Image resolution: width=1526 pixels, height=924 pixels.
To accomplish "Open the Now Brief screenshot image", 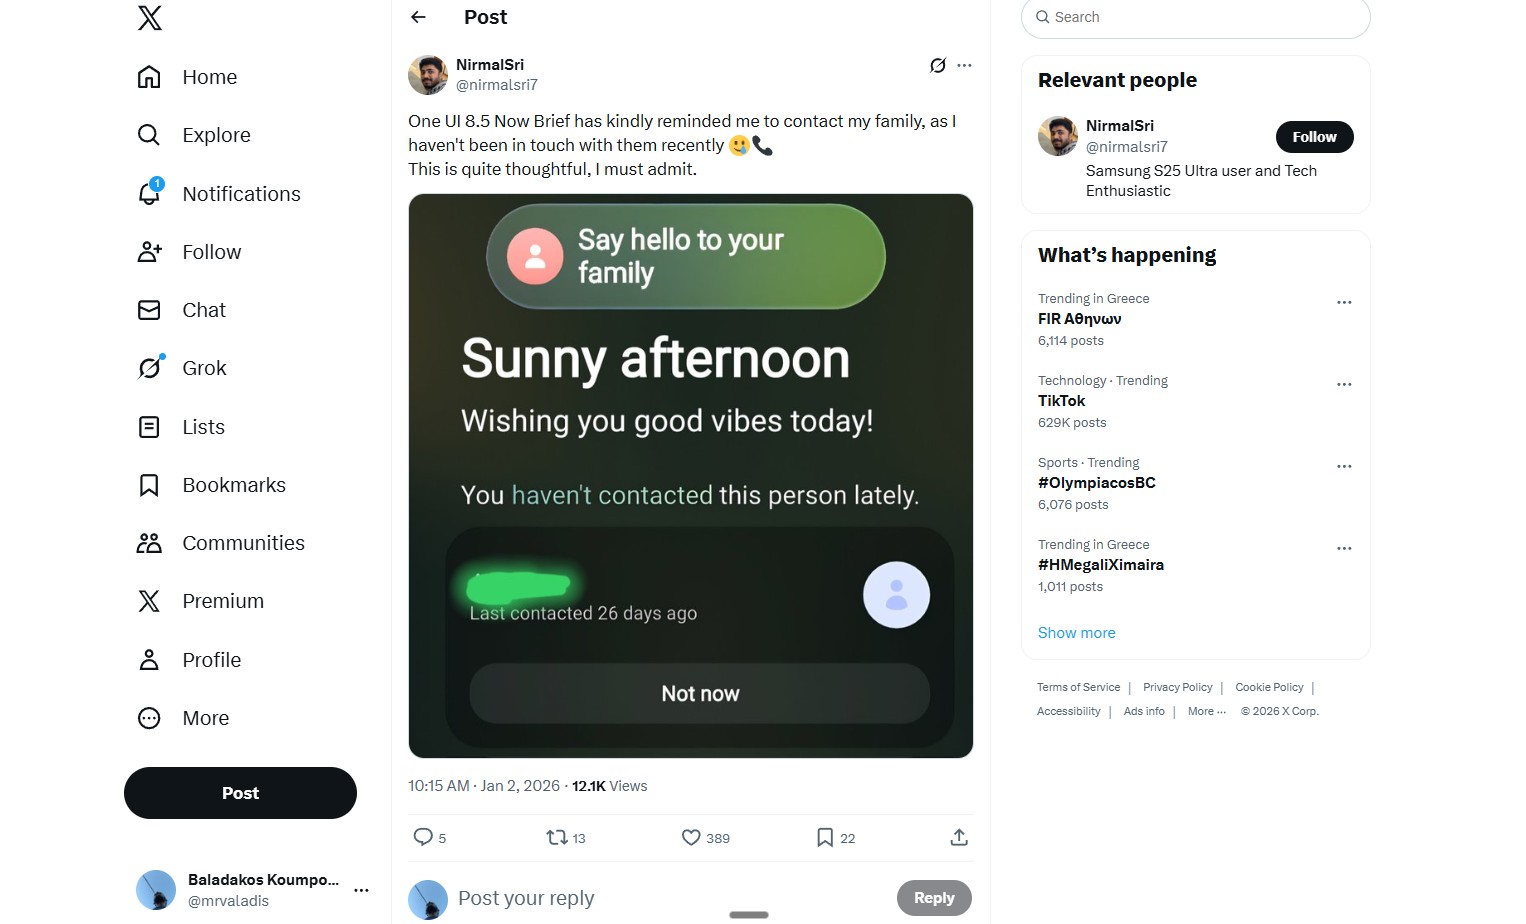I will [x=690, y=476].
